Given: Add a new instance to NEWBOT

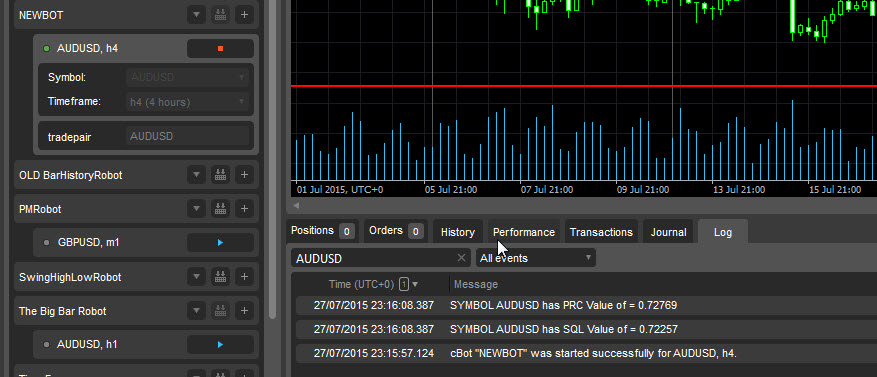Looking at the screenshot, I should click(x=244, y=15).
